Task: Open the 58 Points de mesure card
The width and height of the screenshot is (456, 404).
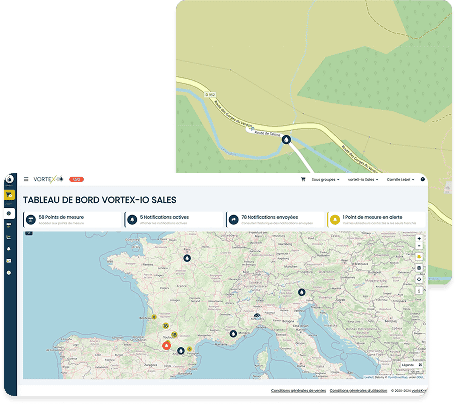Action: click(x=72, y=220)
